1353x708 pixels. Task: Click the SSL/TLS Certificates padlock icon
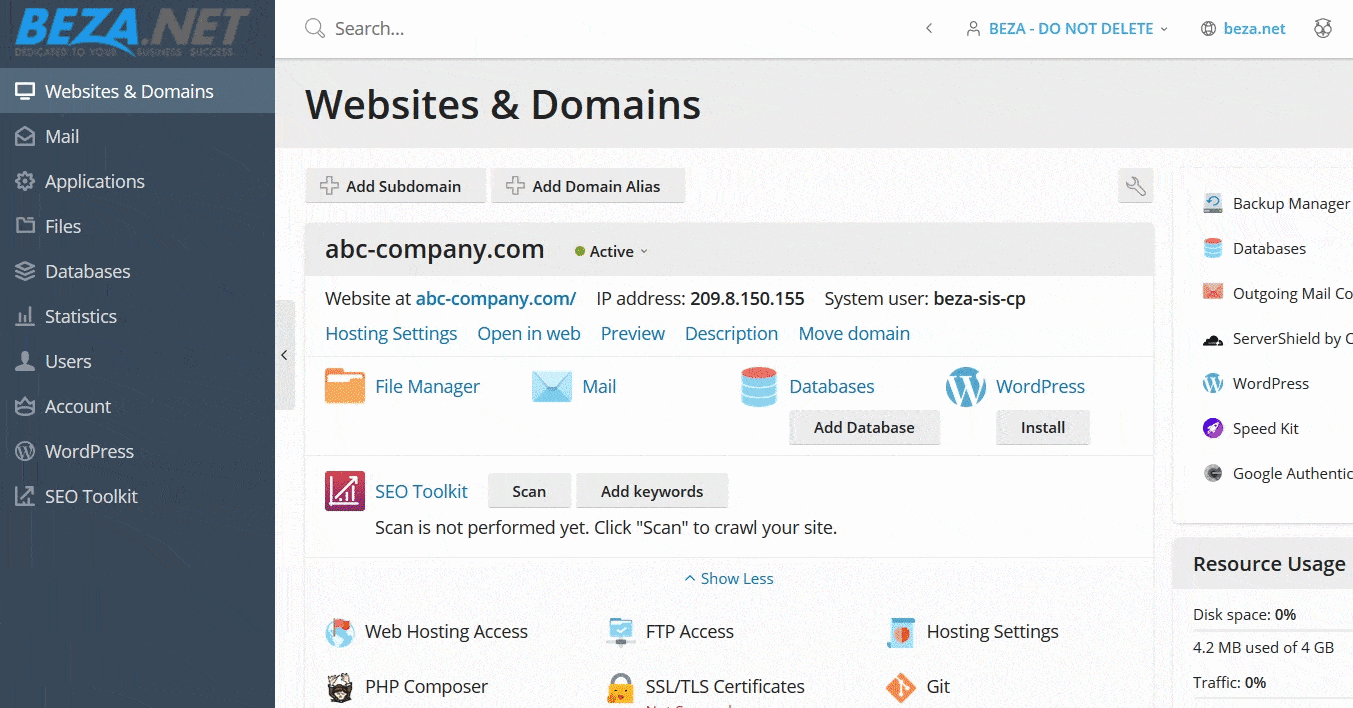pos(621,688)
